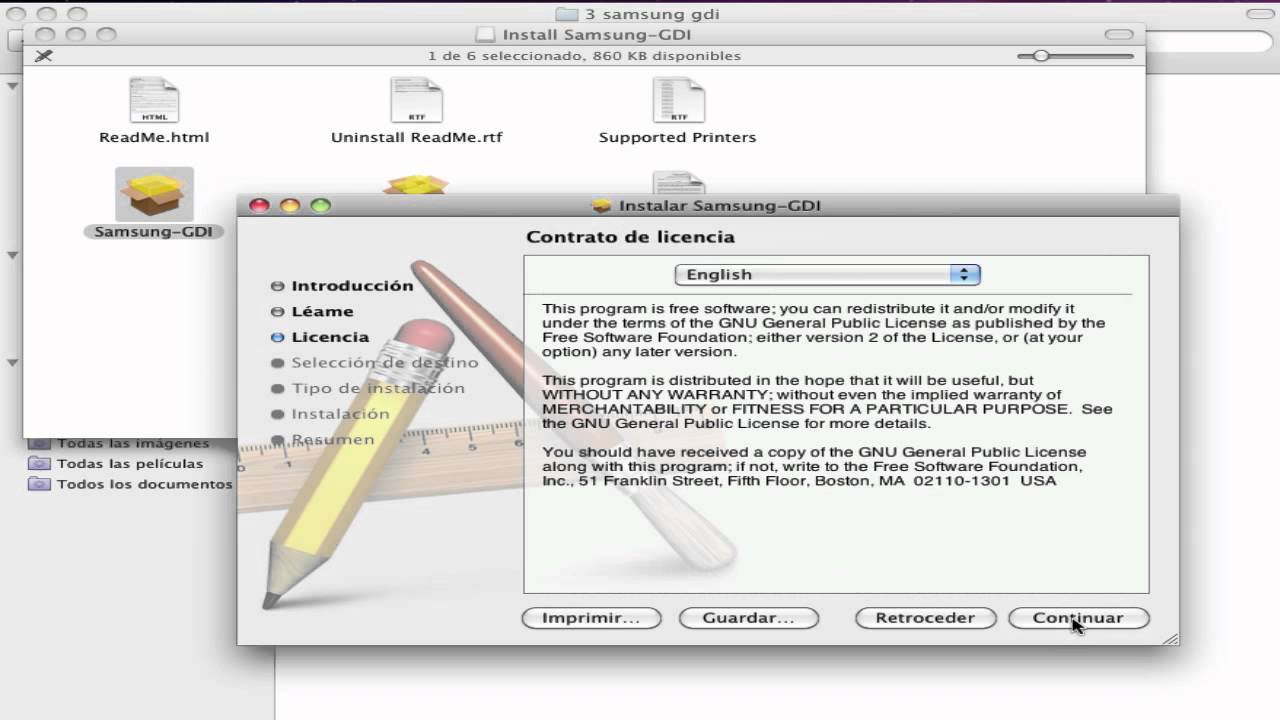This screenshot has height=720, width=1280.
Task: Click the Instalación step
Action: (x=340, y=414)
